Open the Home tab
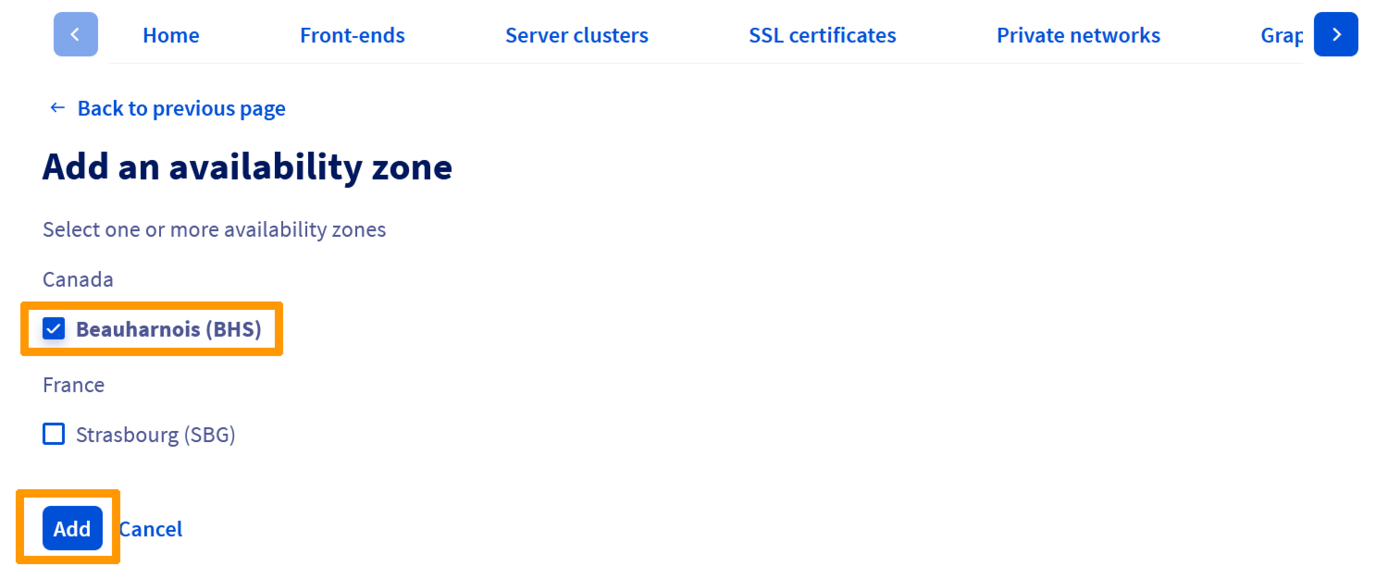 [171, 35]
